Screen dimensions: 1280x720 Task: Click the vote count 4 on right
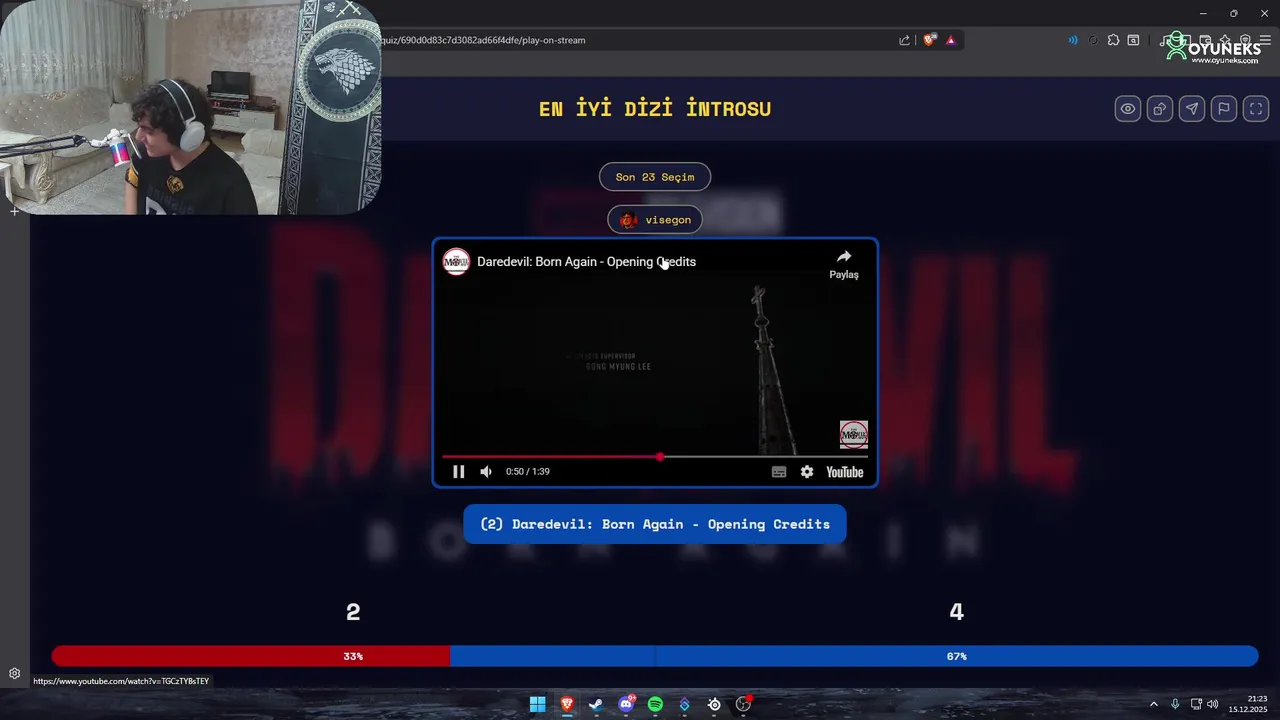pyautogui.click(x=957, y=612)
